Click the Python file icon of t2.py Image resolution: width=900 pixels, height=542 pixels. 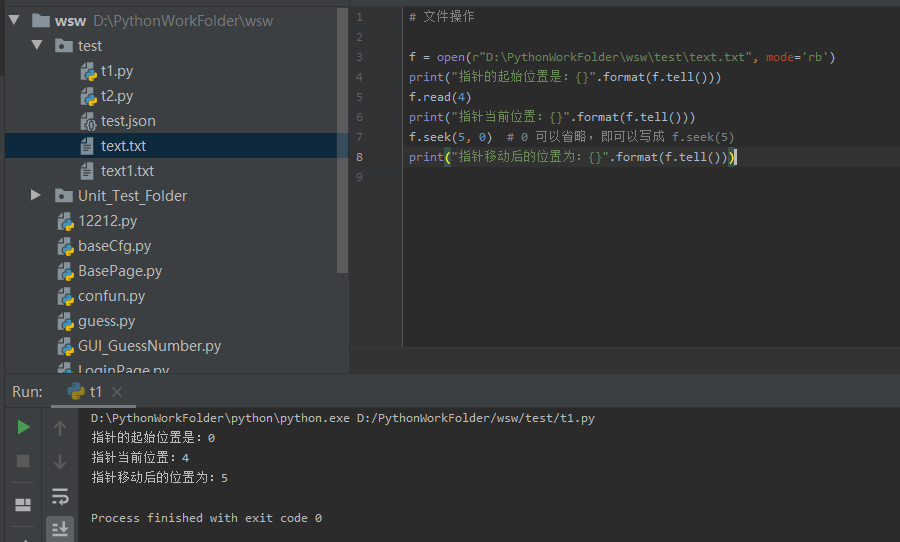click(88, 96)
